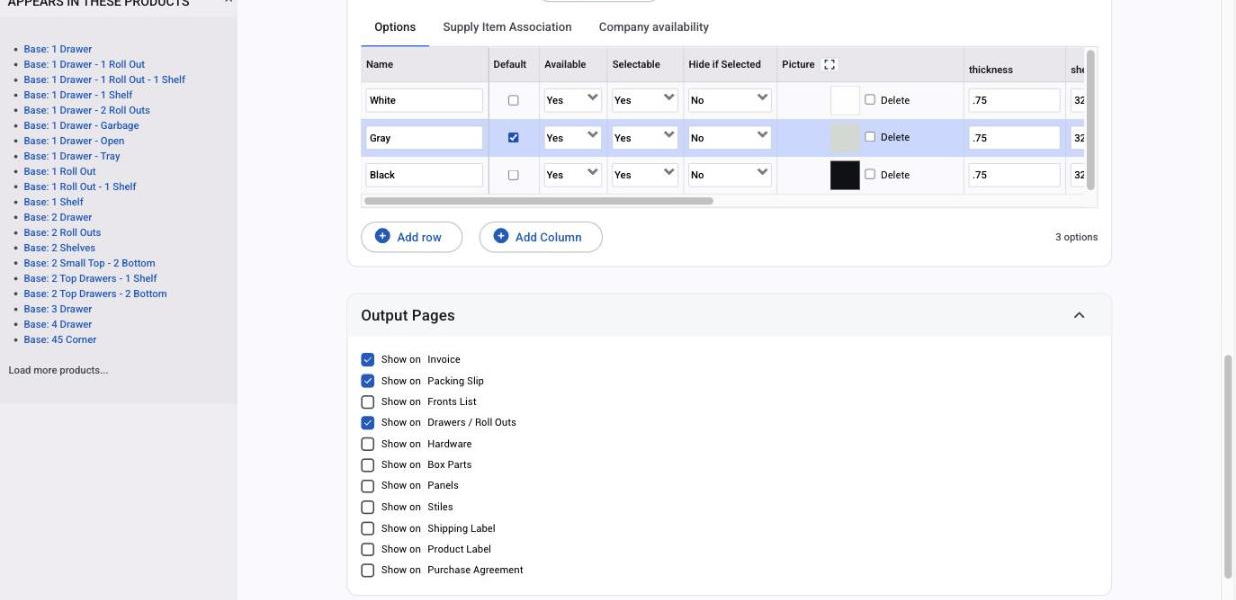Click the options table horizontal scrollbar

coord(539,200)
